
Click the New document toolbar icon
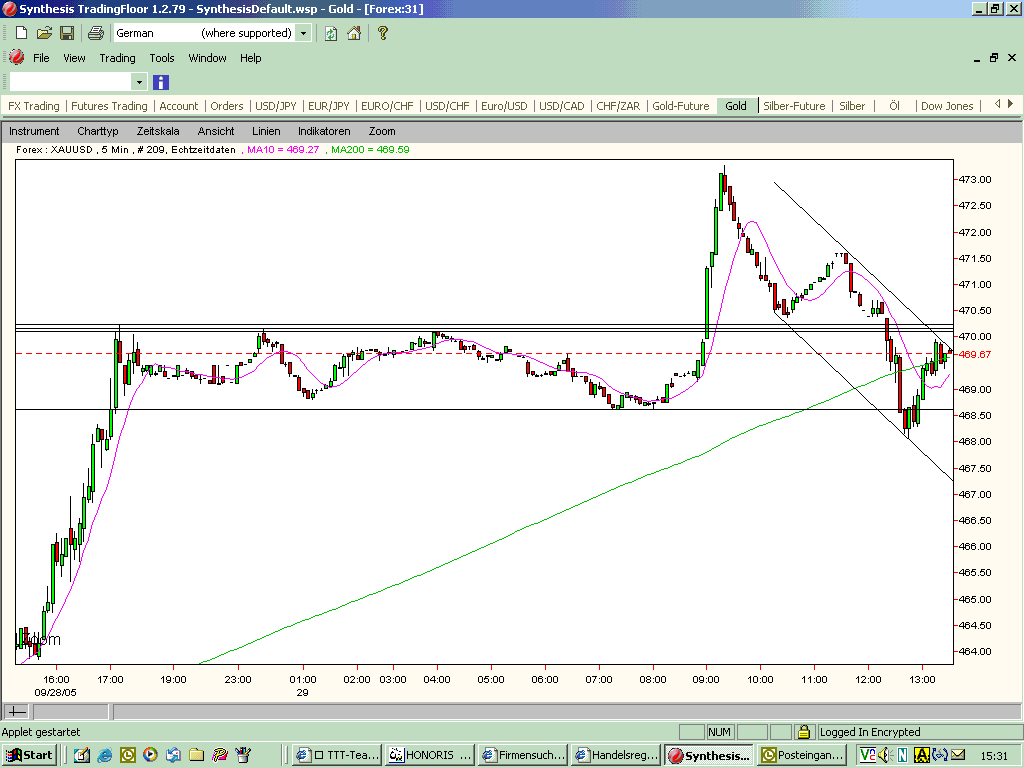point(21,33)
